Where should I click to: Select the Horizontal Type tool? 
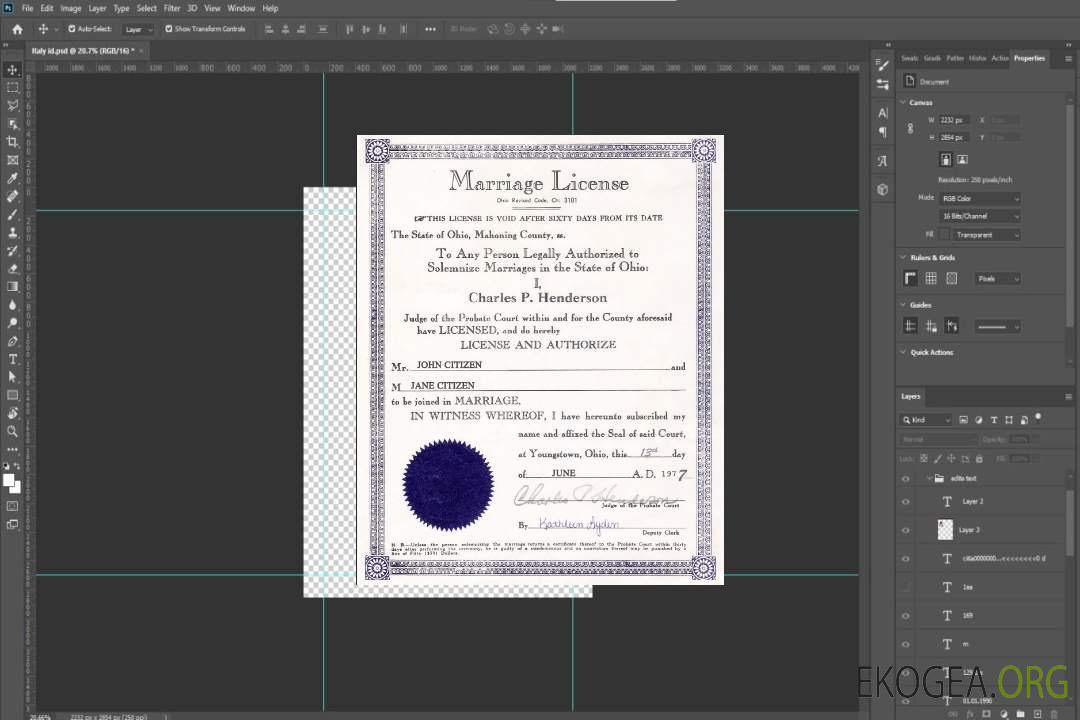pos(12,359)
